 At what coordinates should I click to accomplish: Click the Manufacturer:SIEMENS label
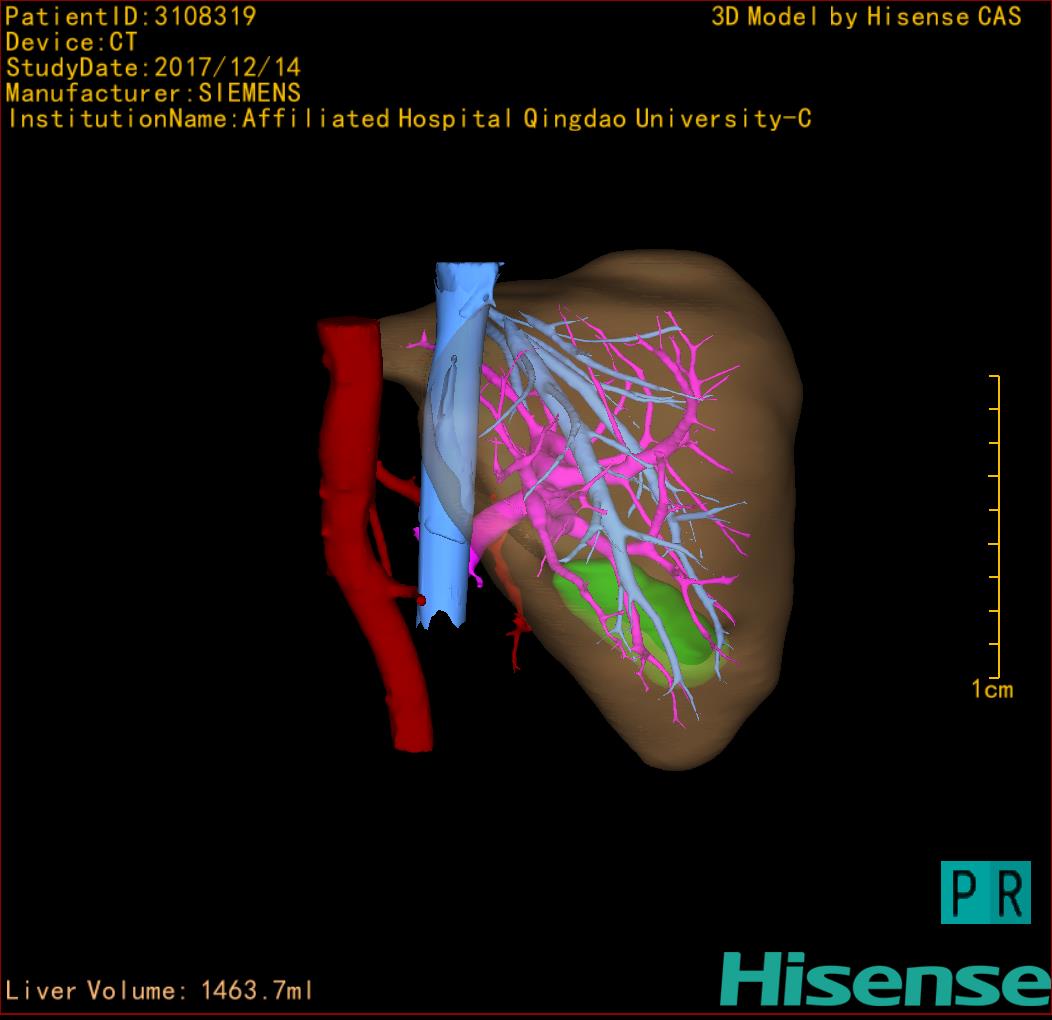tap(153, 93)
